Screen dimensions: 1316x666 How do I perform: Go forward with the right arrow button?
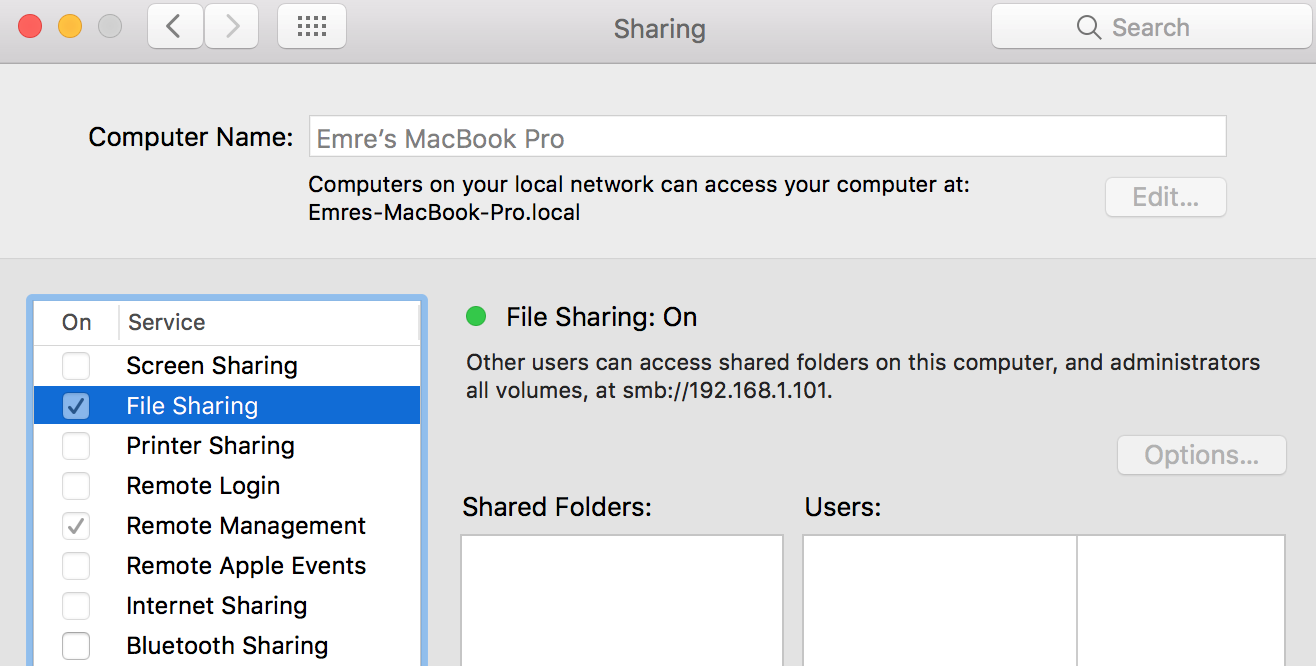(x=232, y=27)
